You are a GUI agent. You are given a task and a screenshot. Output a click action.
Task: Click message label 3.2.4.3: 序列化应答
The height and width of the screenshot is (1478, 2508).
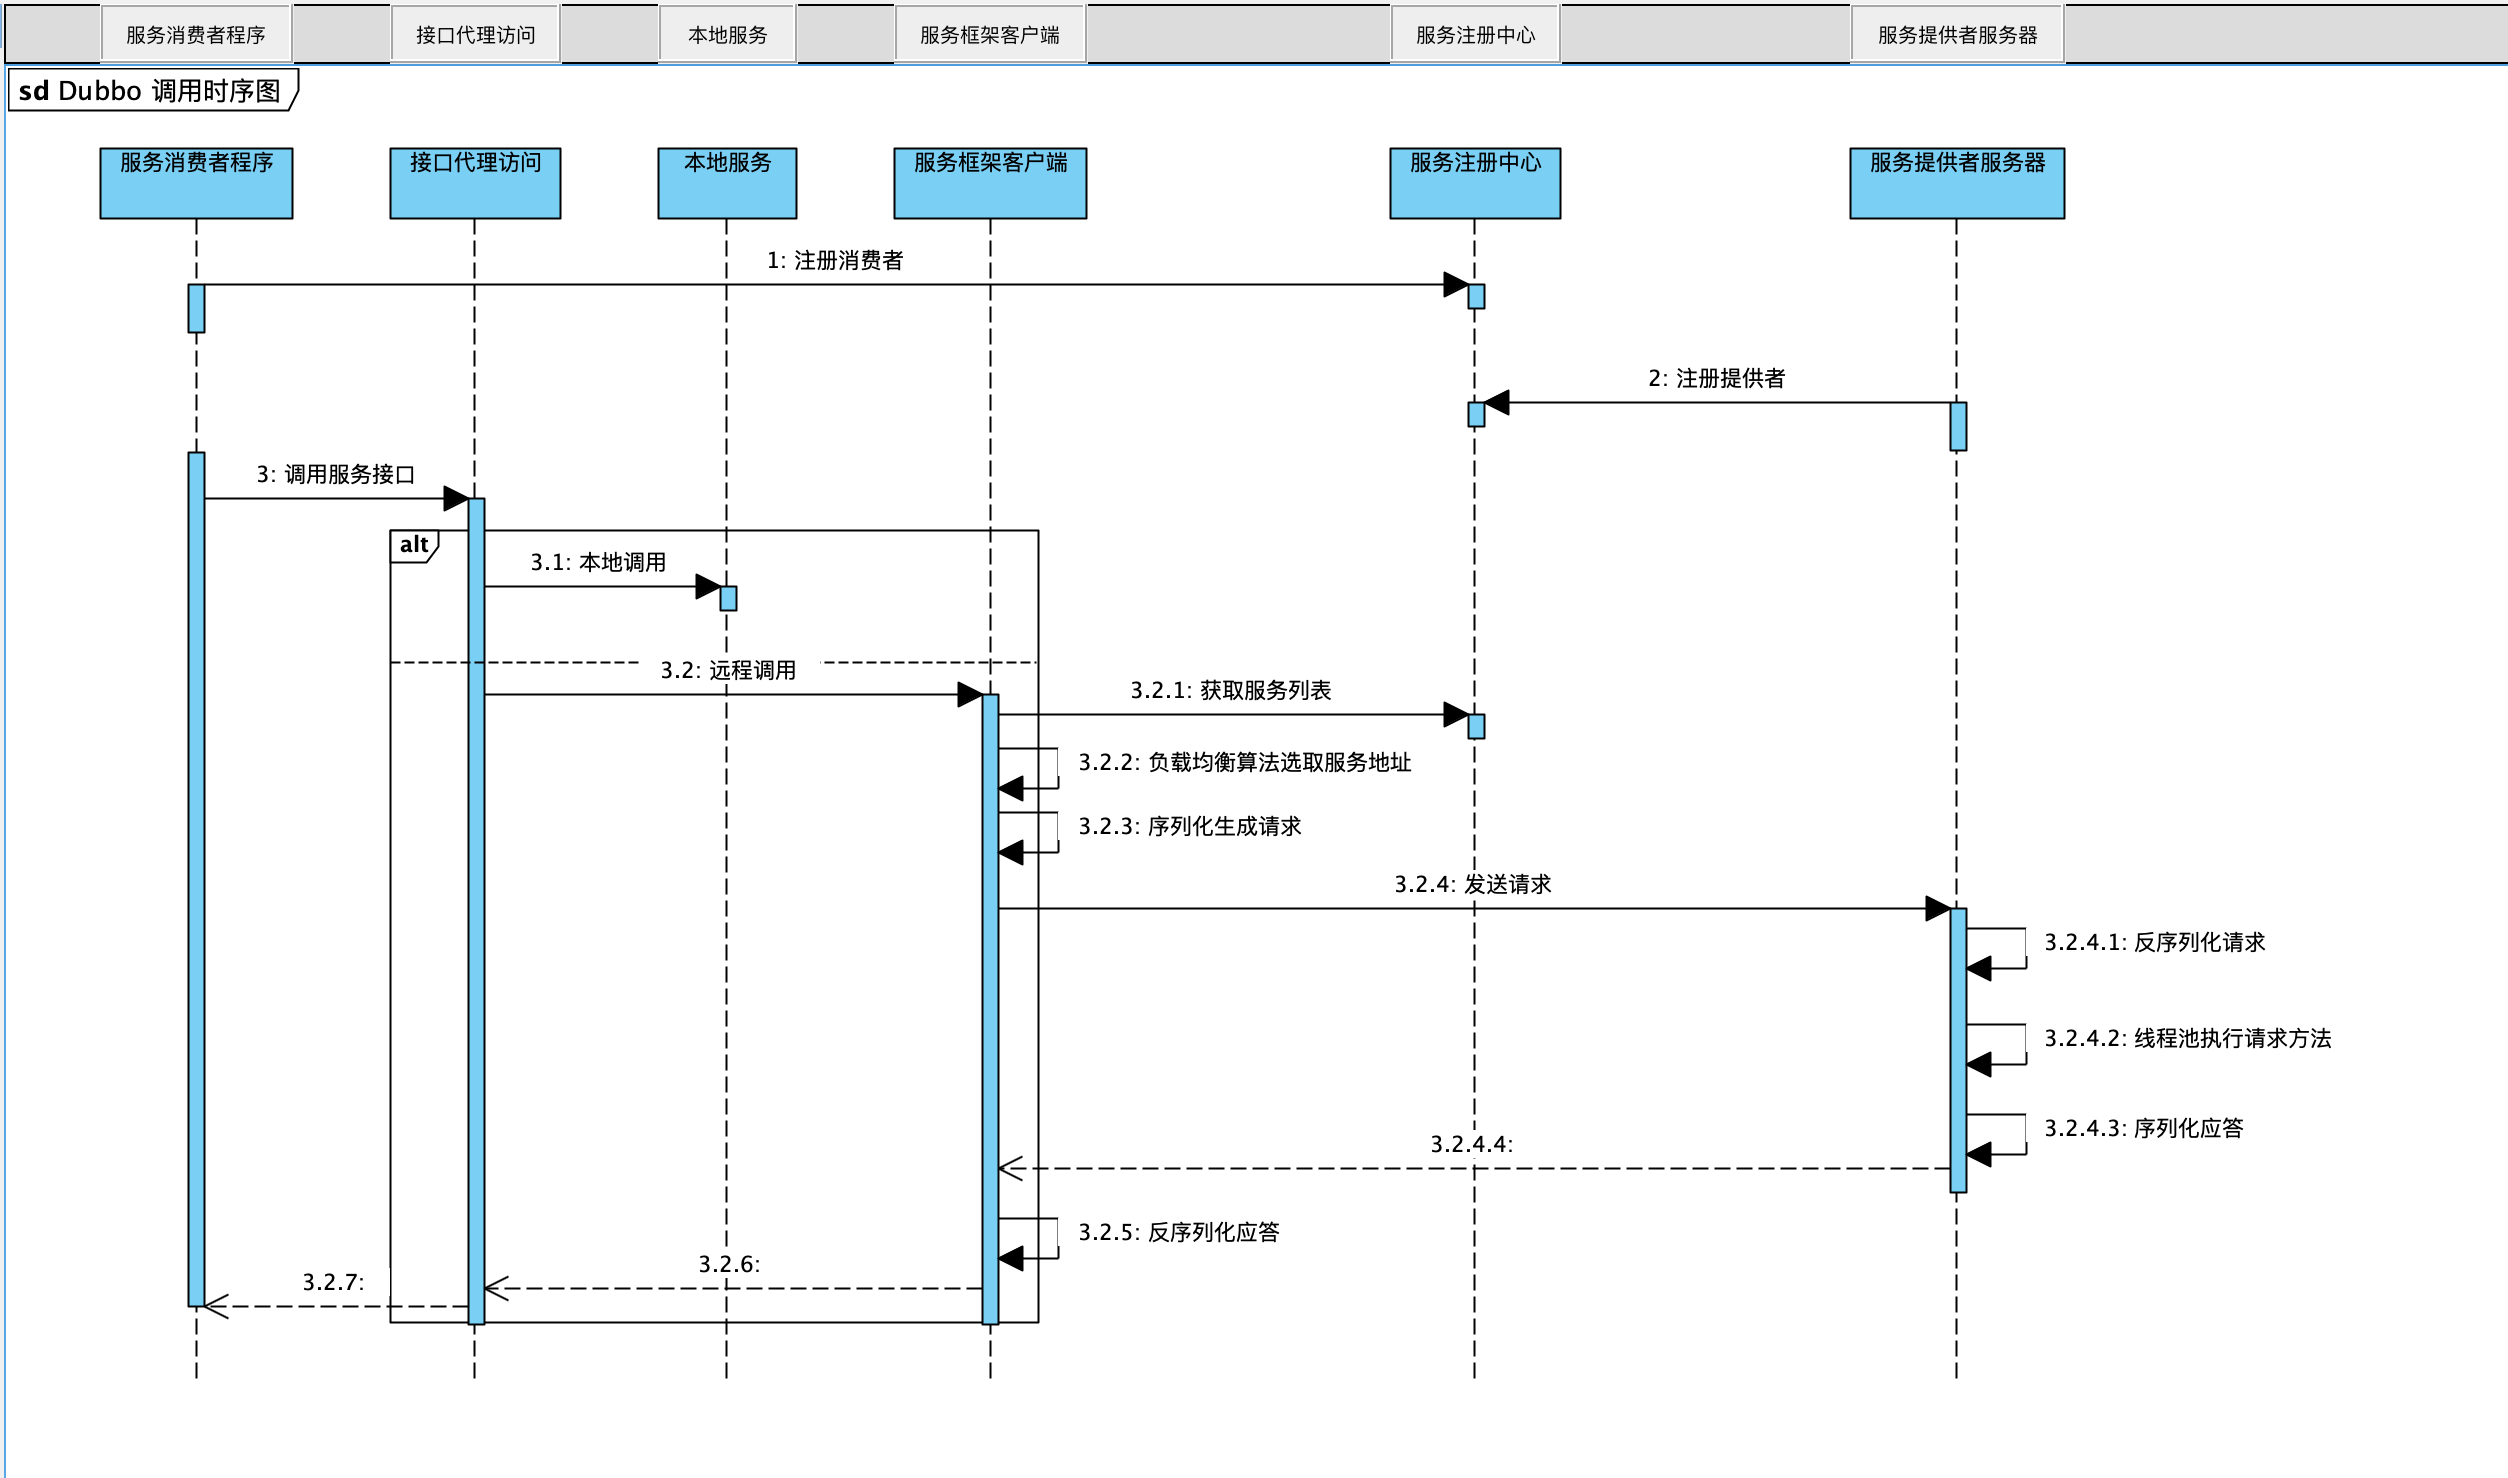click(2143, 1128)
